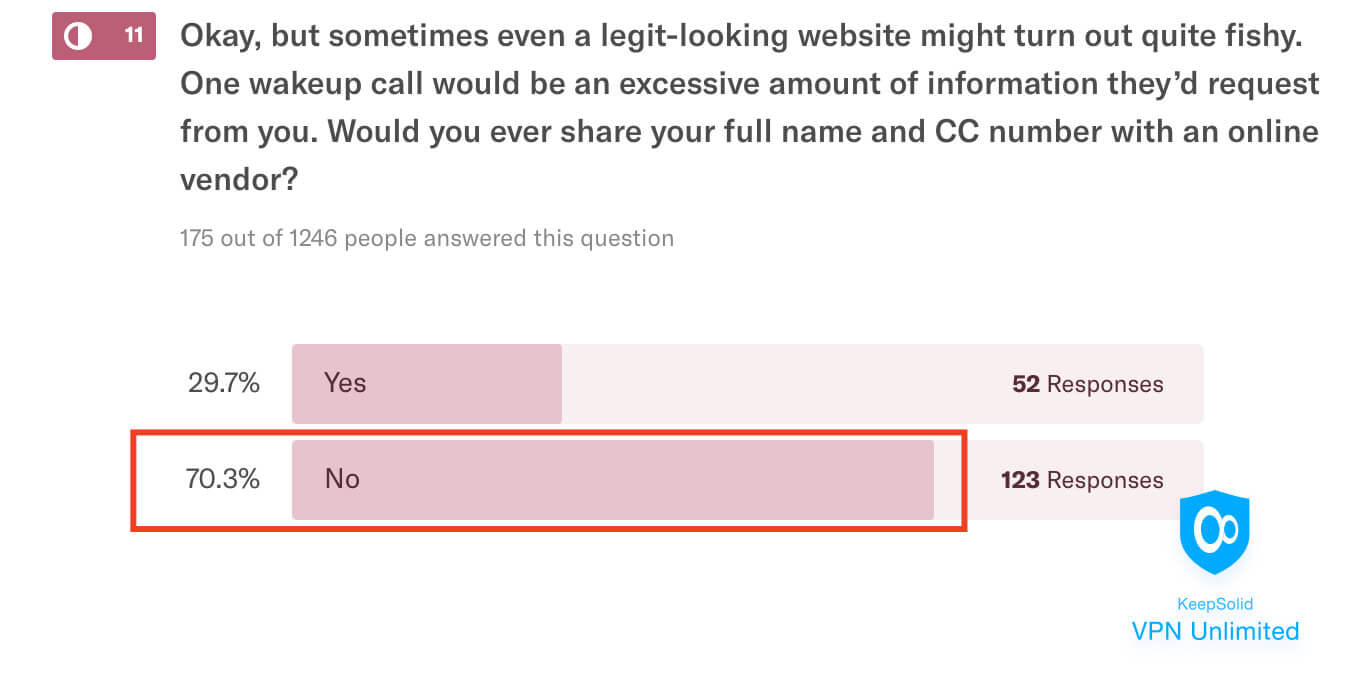The height and width of the screenshot is (683, 1350).
Task: Open the 123 Responses count
Action: tap(1081, 480)
